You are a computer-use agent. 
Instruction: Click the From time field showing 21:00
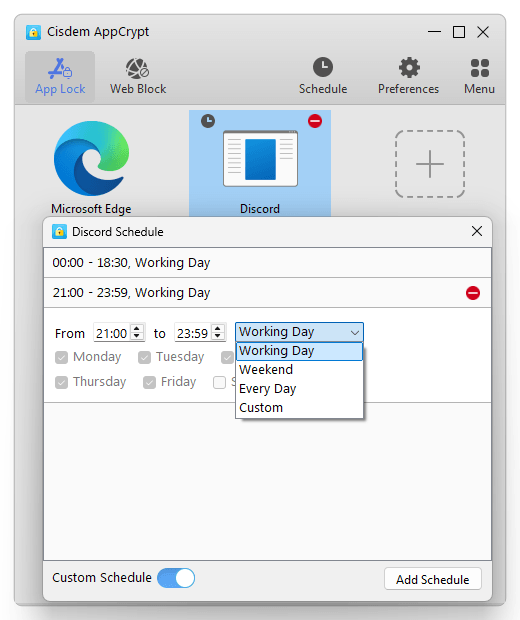[112, 333]
